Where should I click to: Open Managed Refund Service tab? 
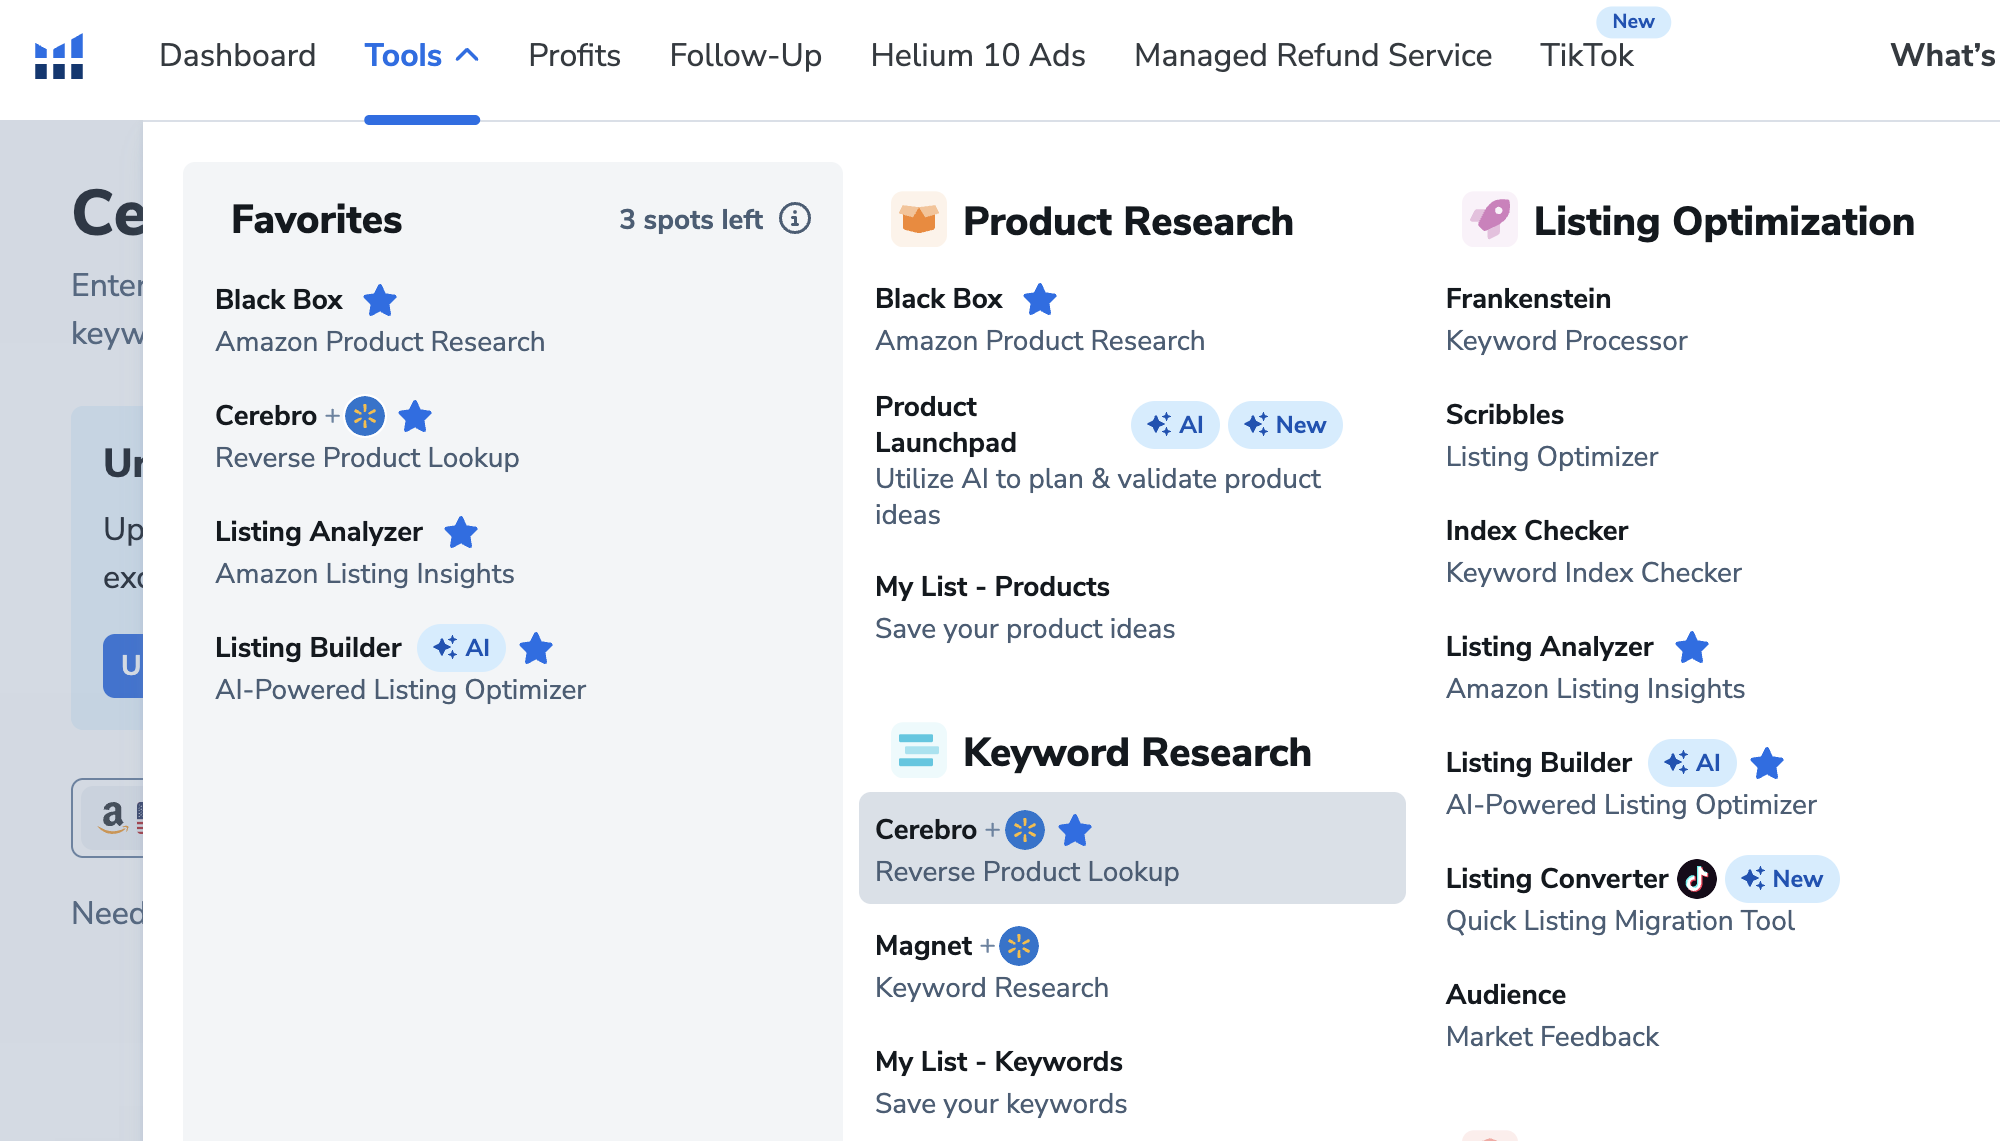(x=1312, y=56)
